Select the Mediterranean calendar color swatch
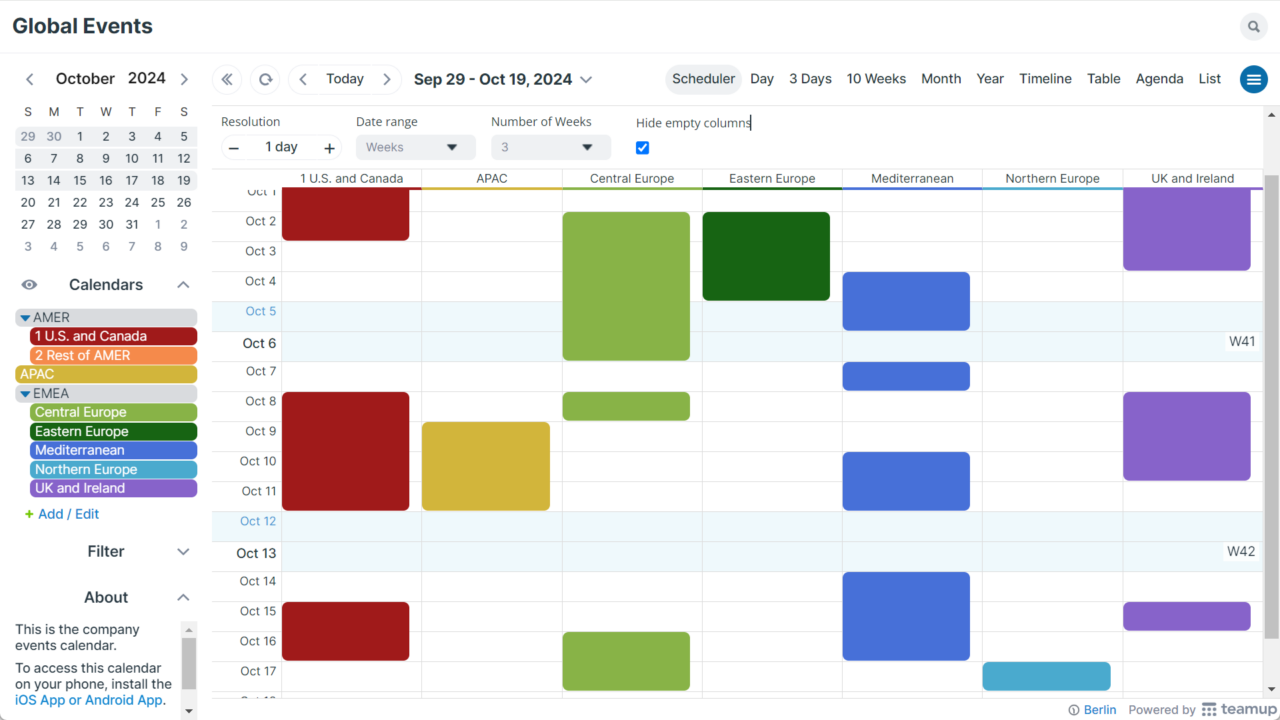 pyautogui.click(x=113, y=450)
